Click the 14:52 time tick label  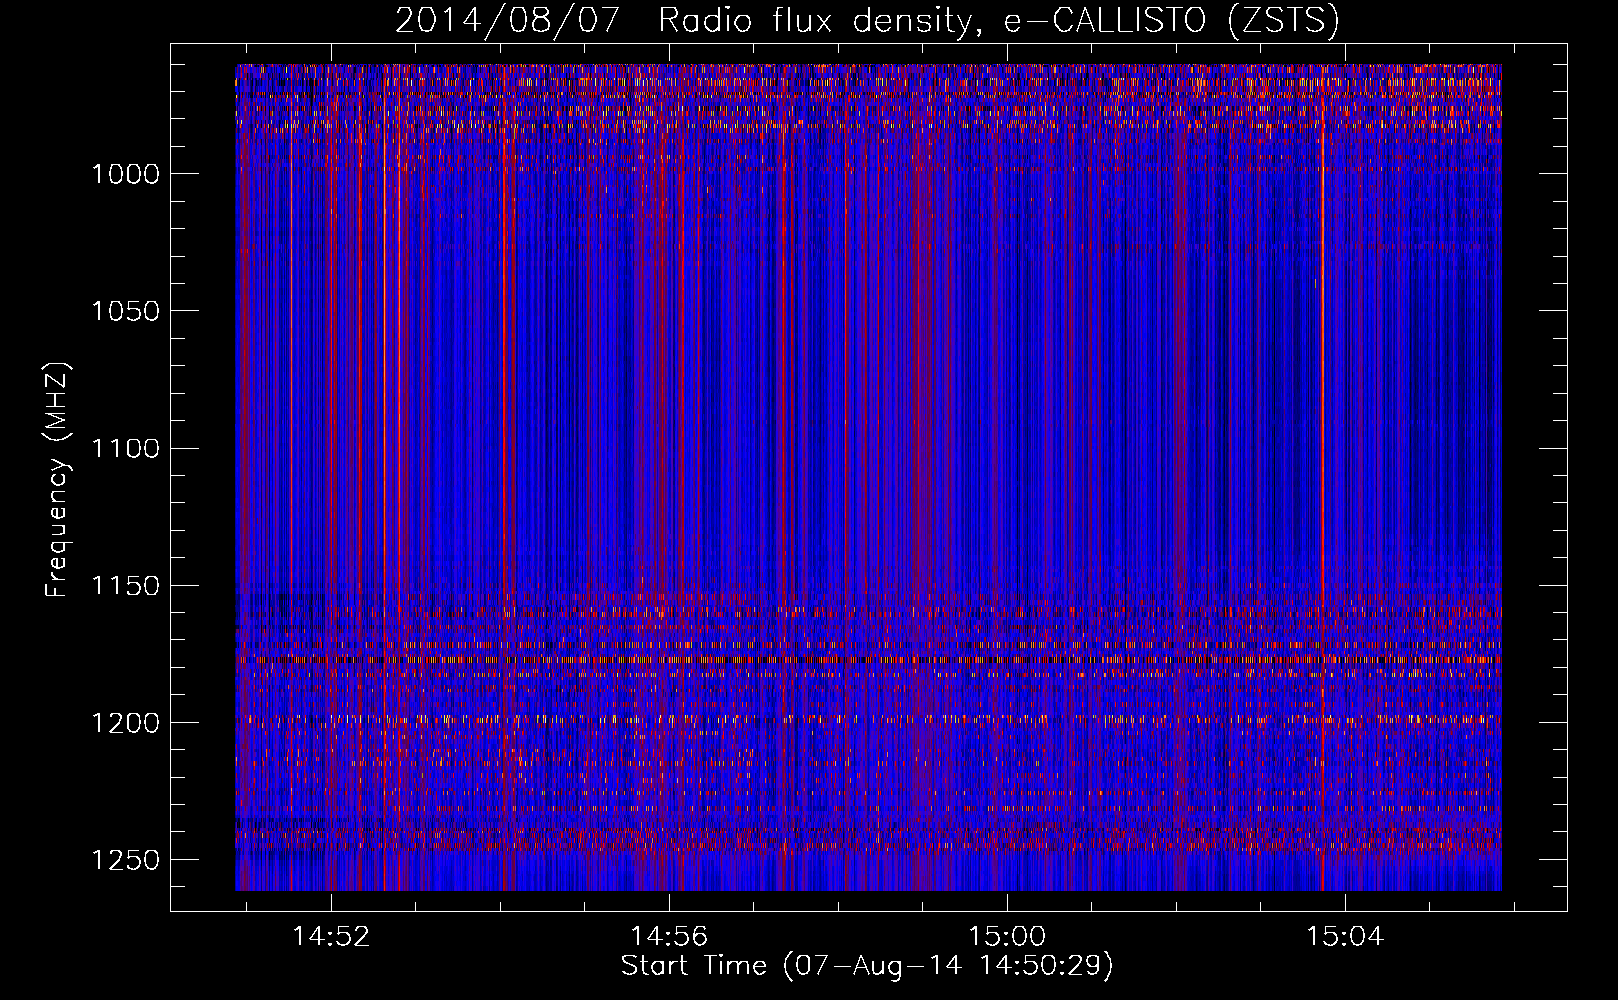click(331, 936)
